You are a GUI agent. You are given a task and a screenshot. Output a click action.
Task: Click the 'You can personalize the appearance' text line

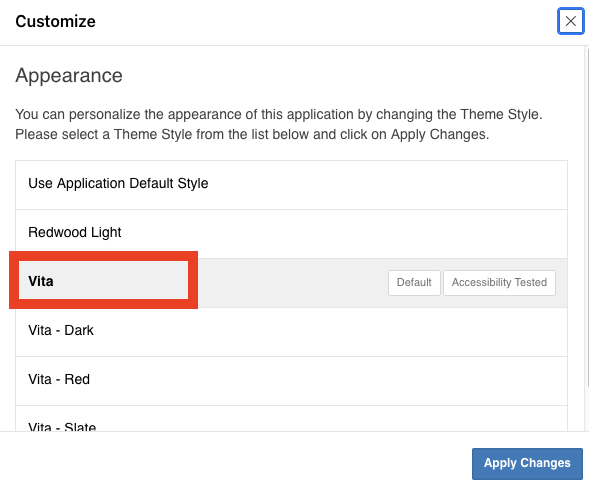(x=279, y=114)
